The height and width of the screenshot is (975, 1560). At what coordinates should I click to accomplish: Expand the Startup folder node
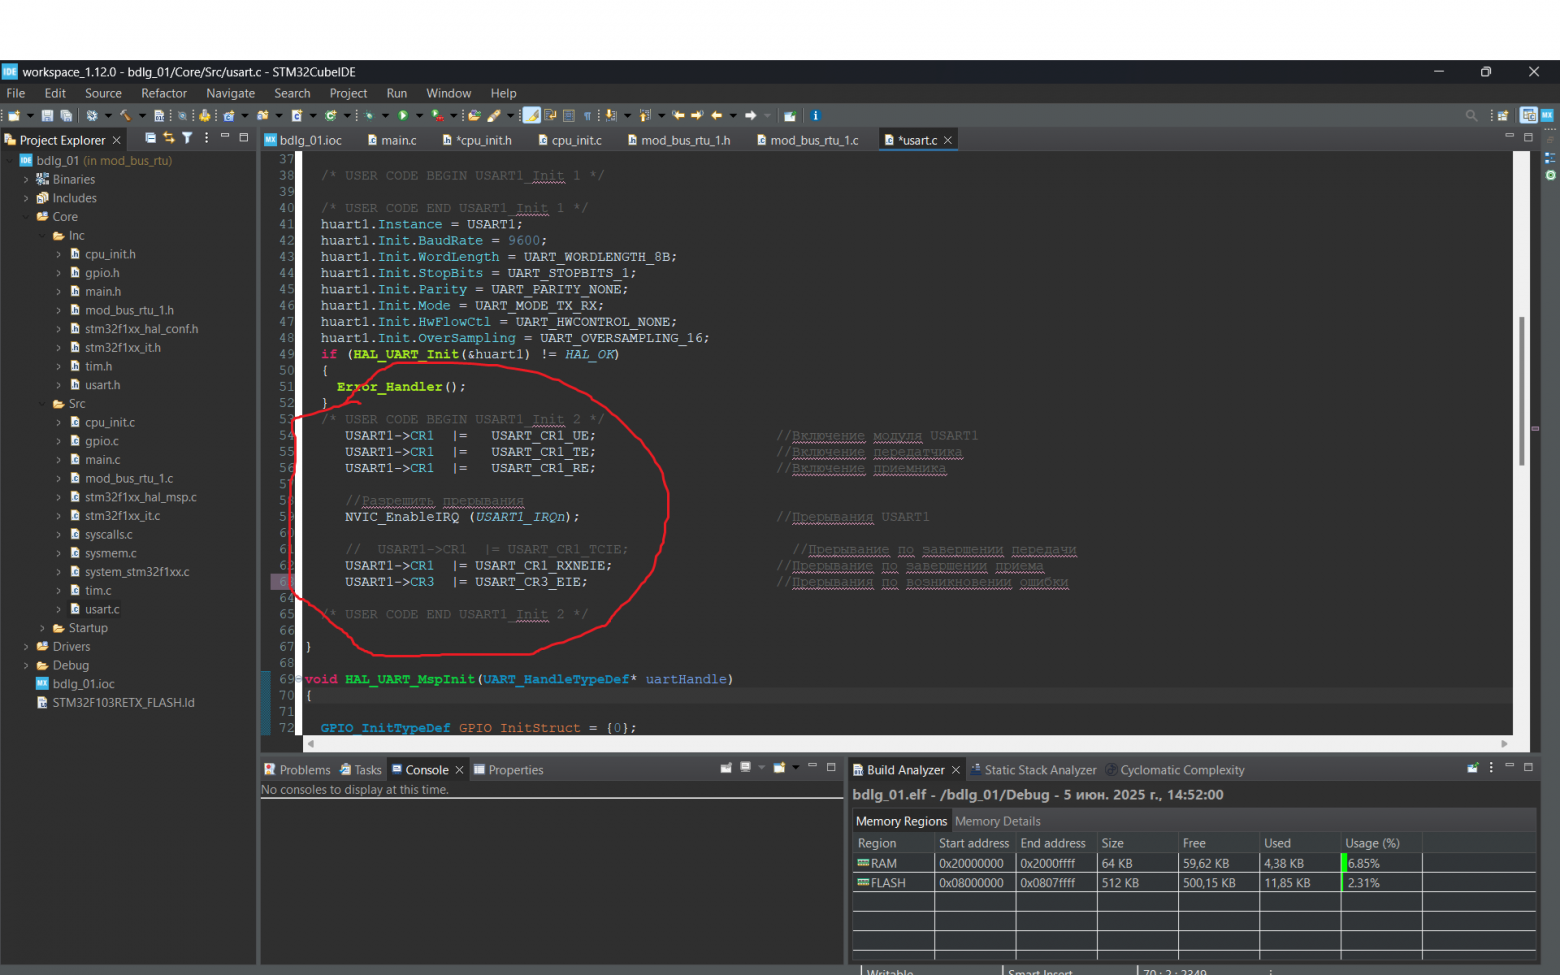(x=42, y=628)
